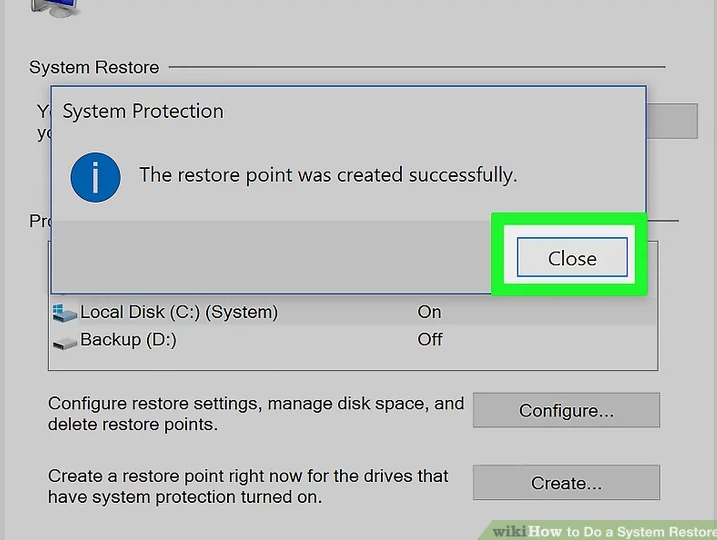Image resolution: width=717 pixels, height=540 pixels.
Task: Click the Windows drive icon beside Local Disk
Action: pos(64,313)
